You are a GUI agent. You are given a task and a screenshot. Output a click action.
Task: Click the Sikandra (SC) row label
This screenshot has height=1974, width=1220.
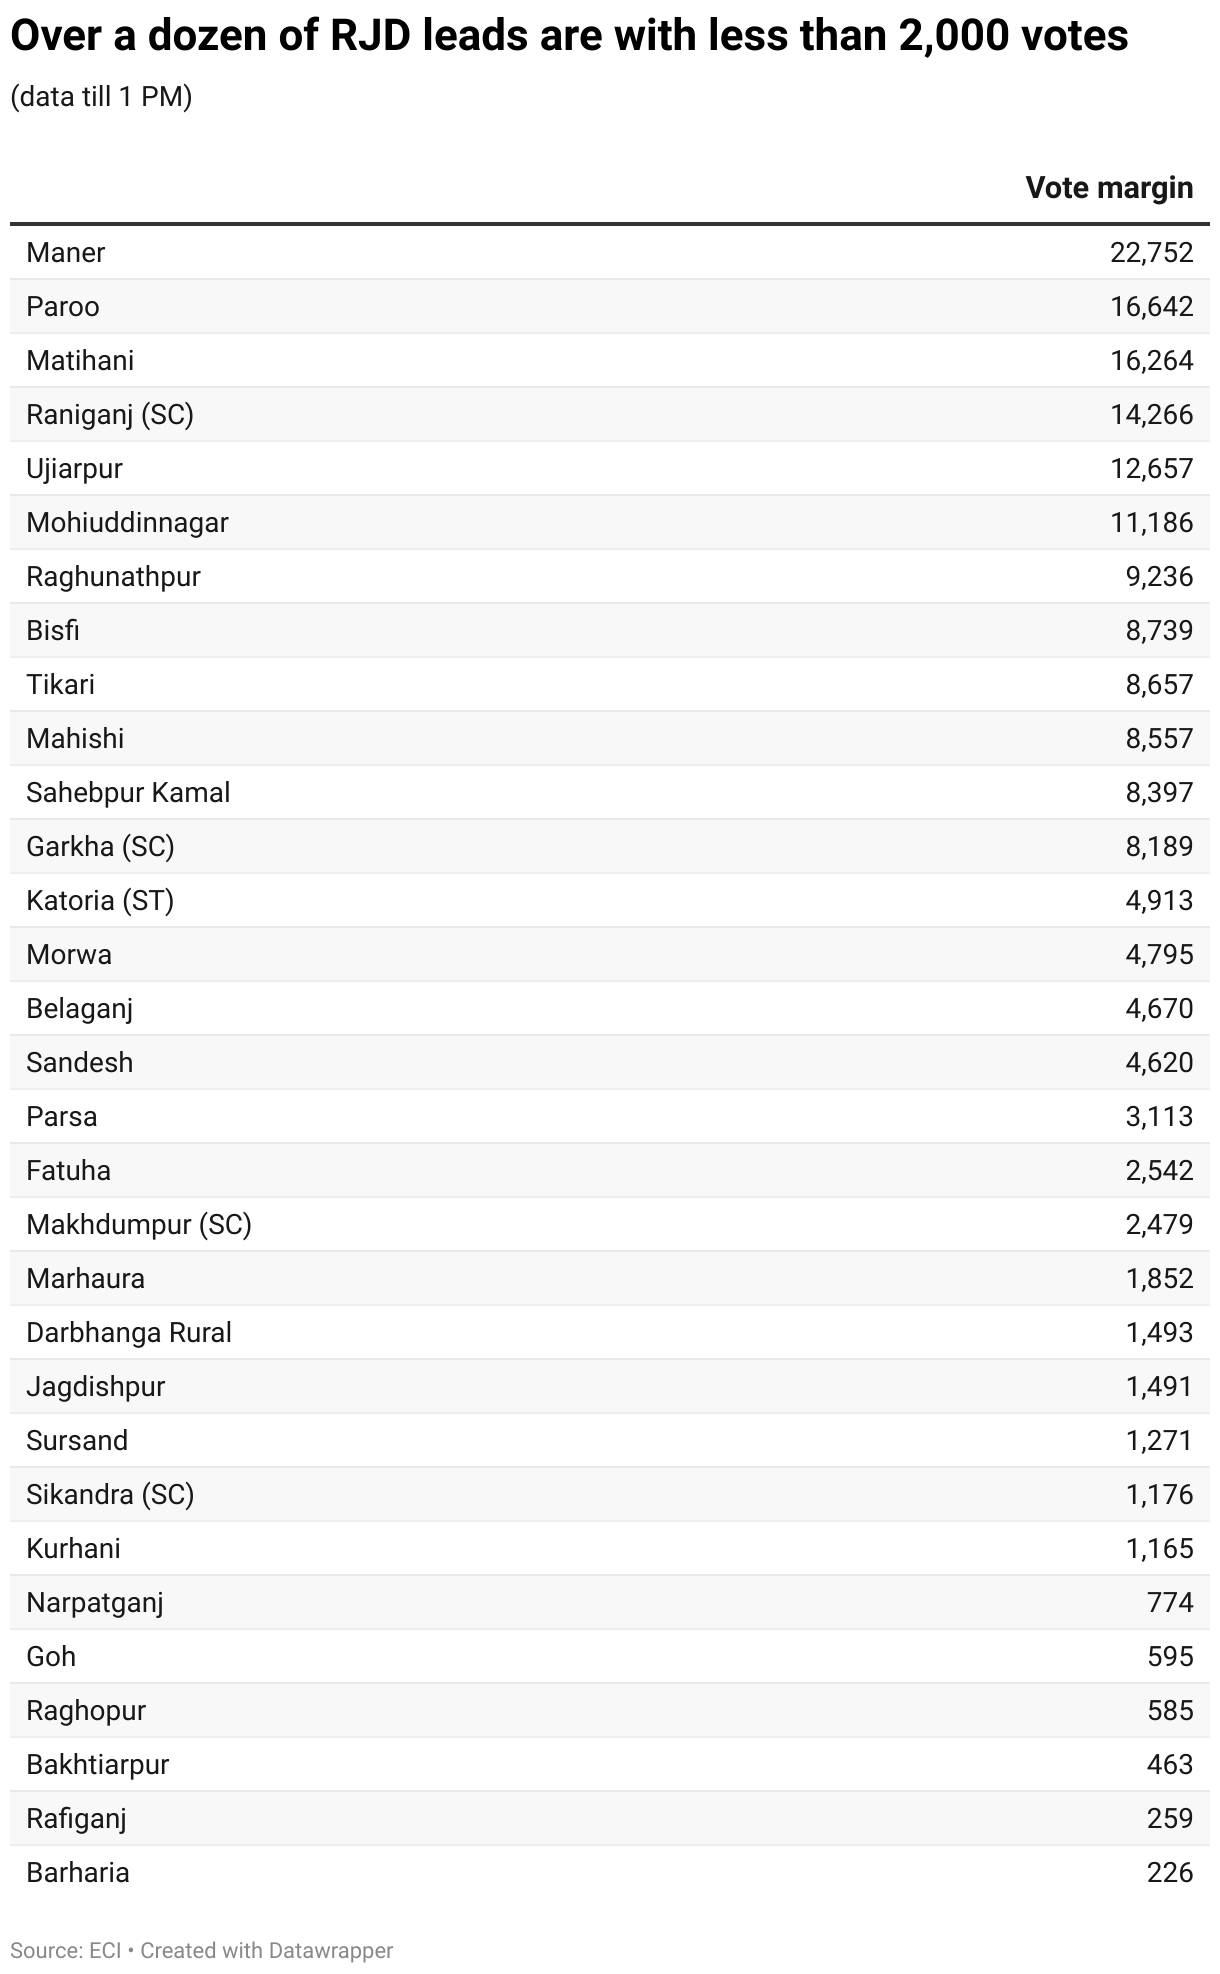click(110, 1494)
